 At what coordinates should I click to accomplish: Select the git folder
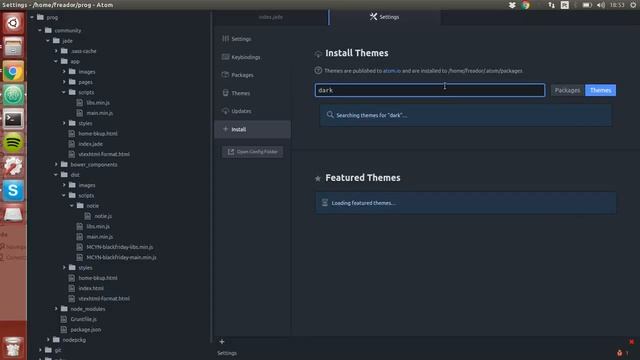click(x=58, y=350)
